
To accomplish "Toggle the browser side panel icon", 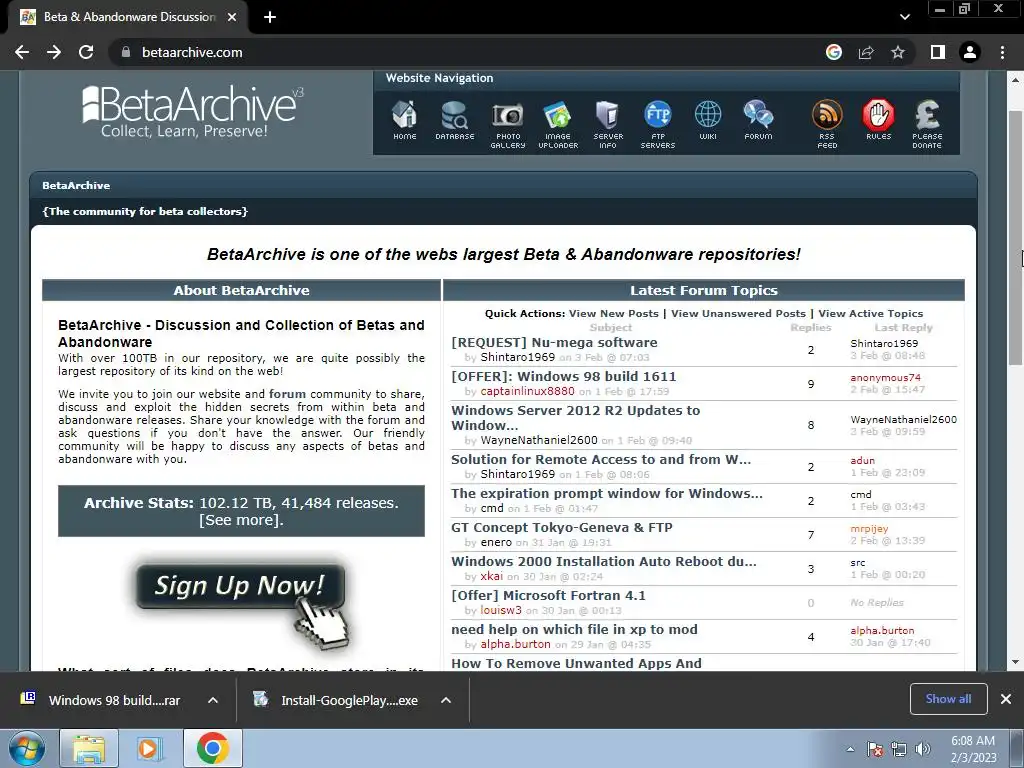I will point(938,52).
